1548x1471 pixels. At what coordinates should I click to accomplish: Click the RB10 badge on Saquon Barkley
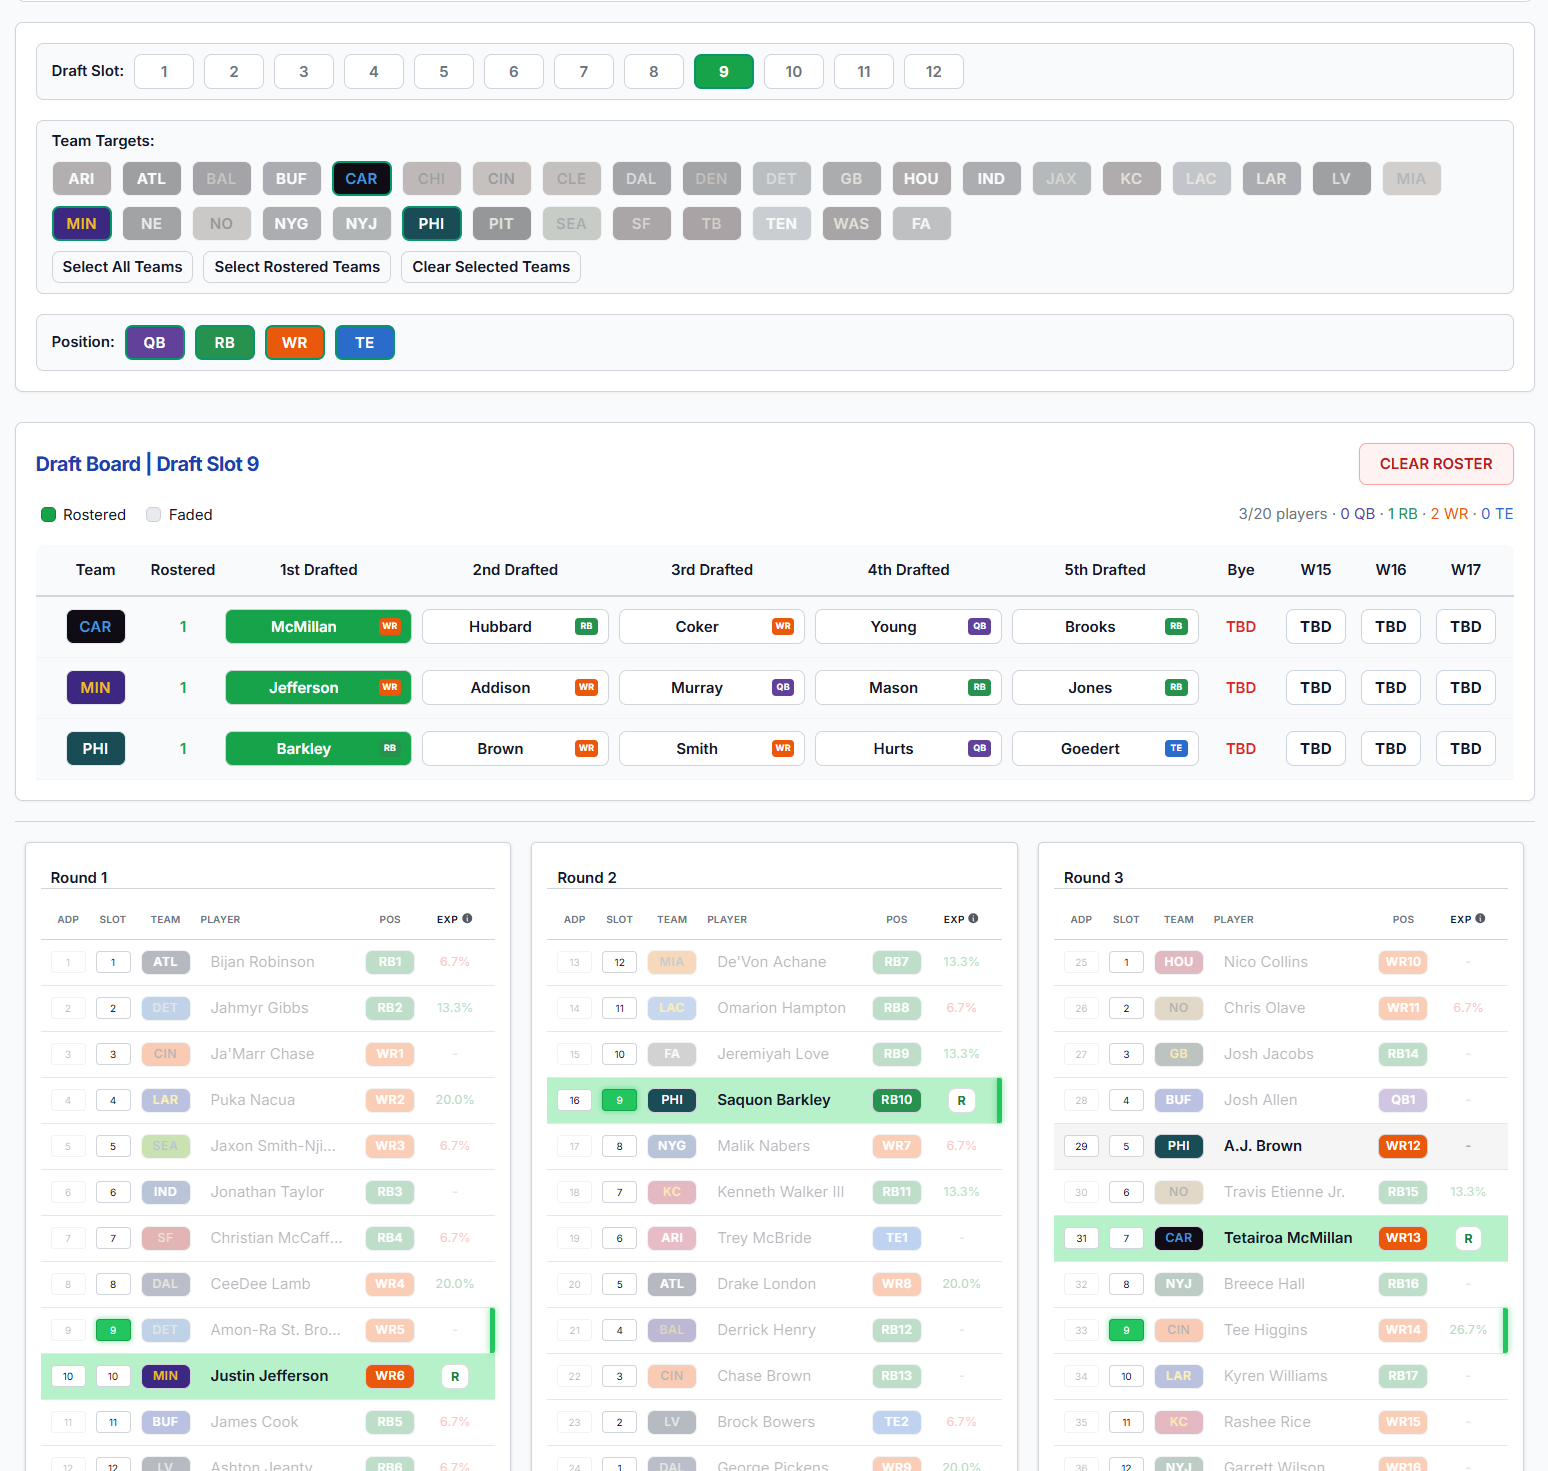pyautogui.click(x=896, y=1099)
